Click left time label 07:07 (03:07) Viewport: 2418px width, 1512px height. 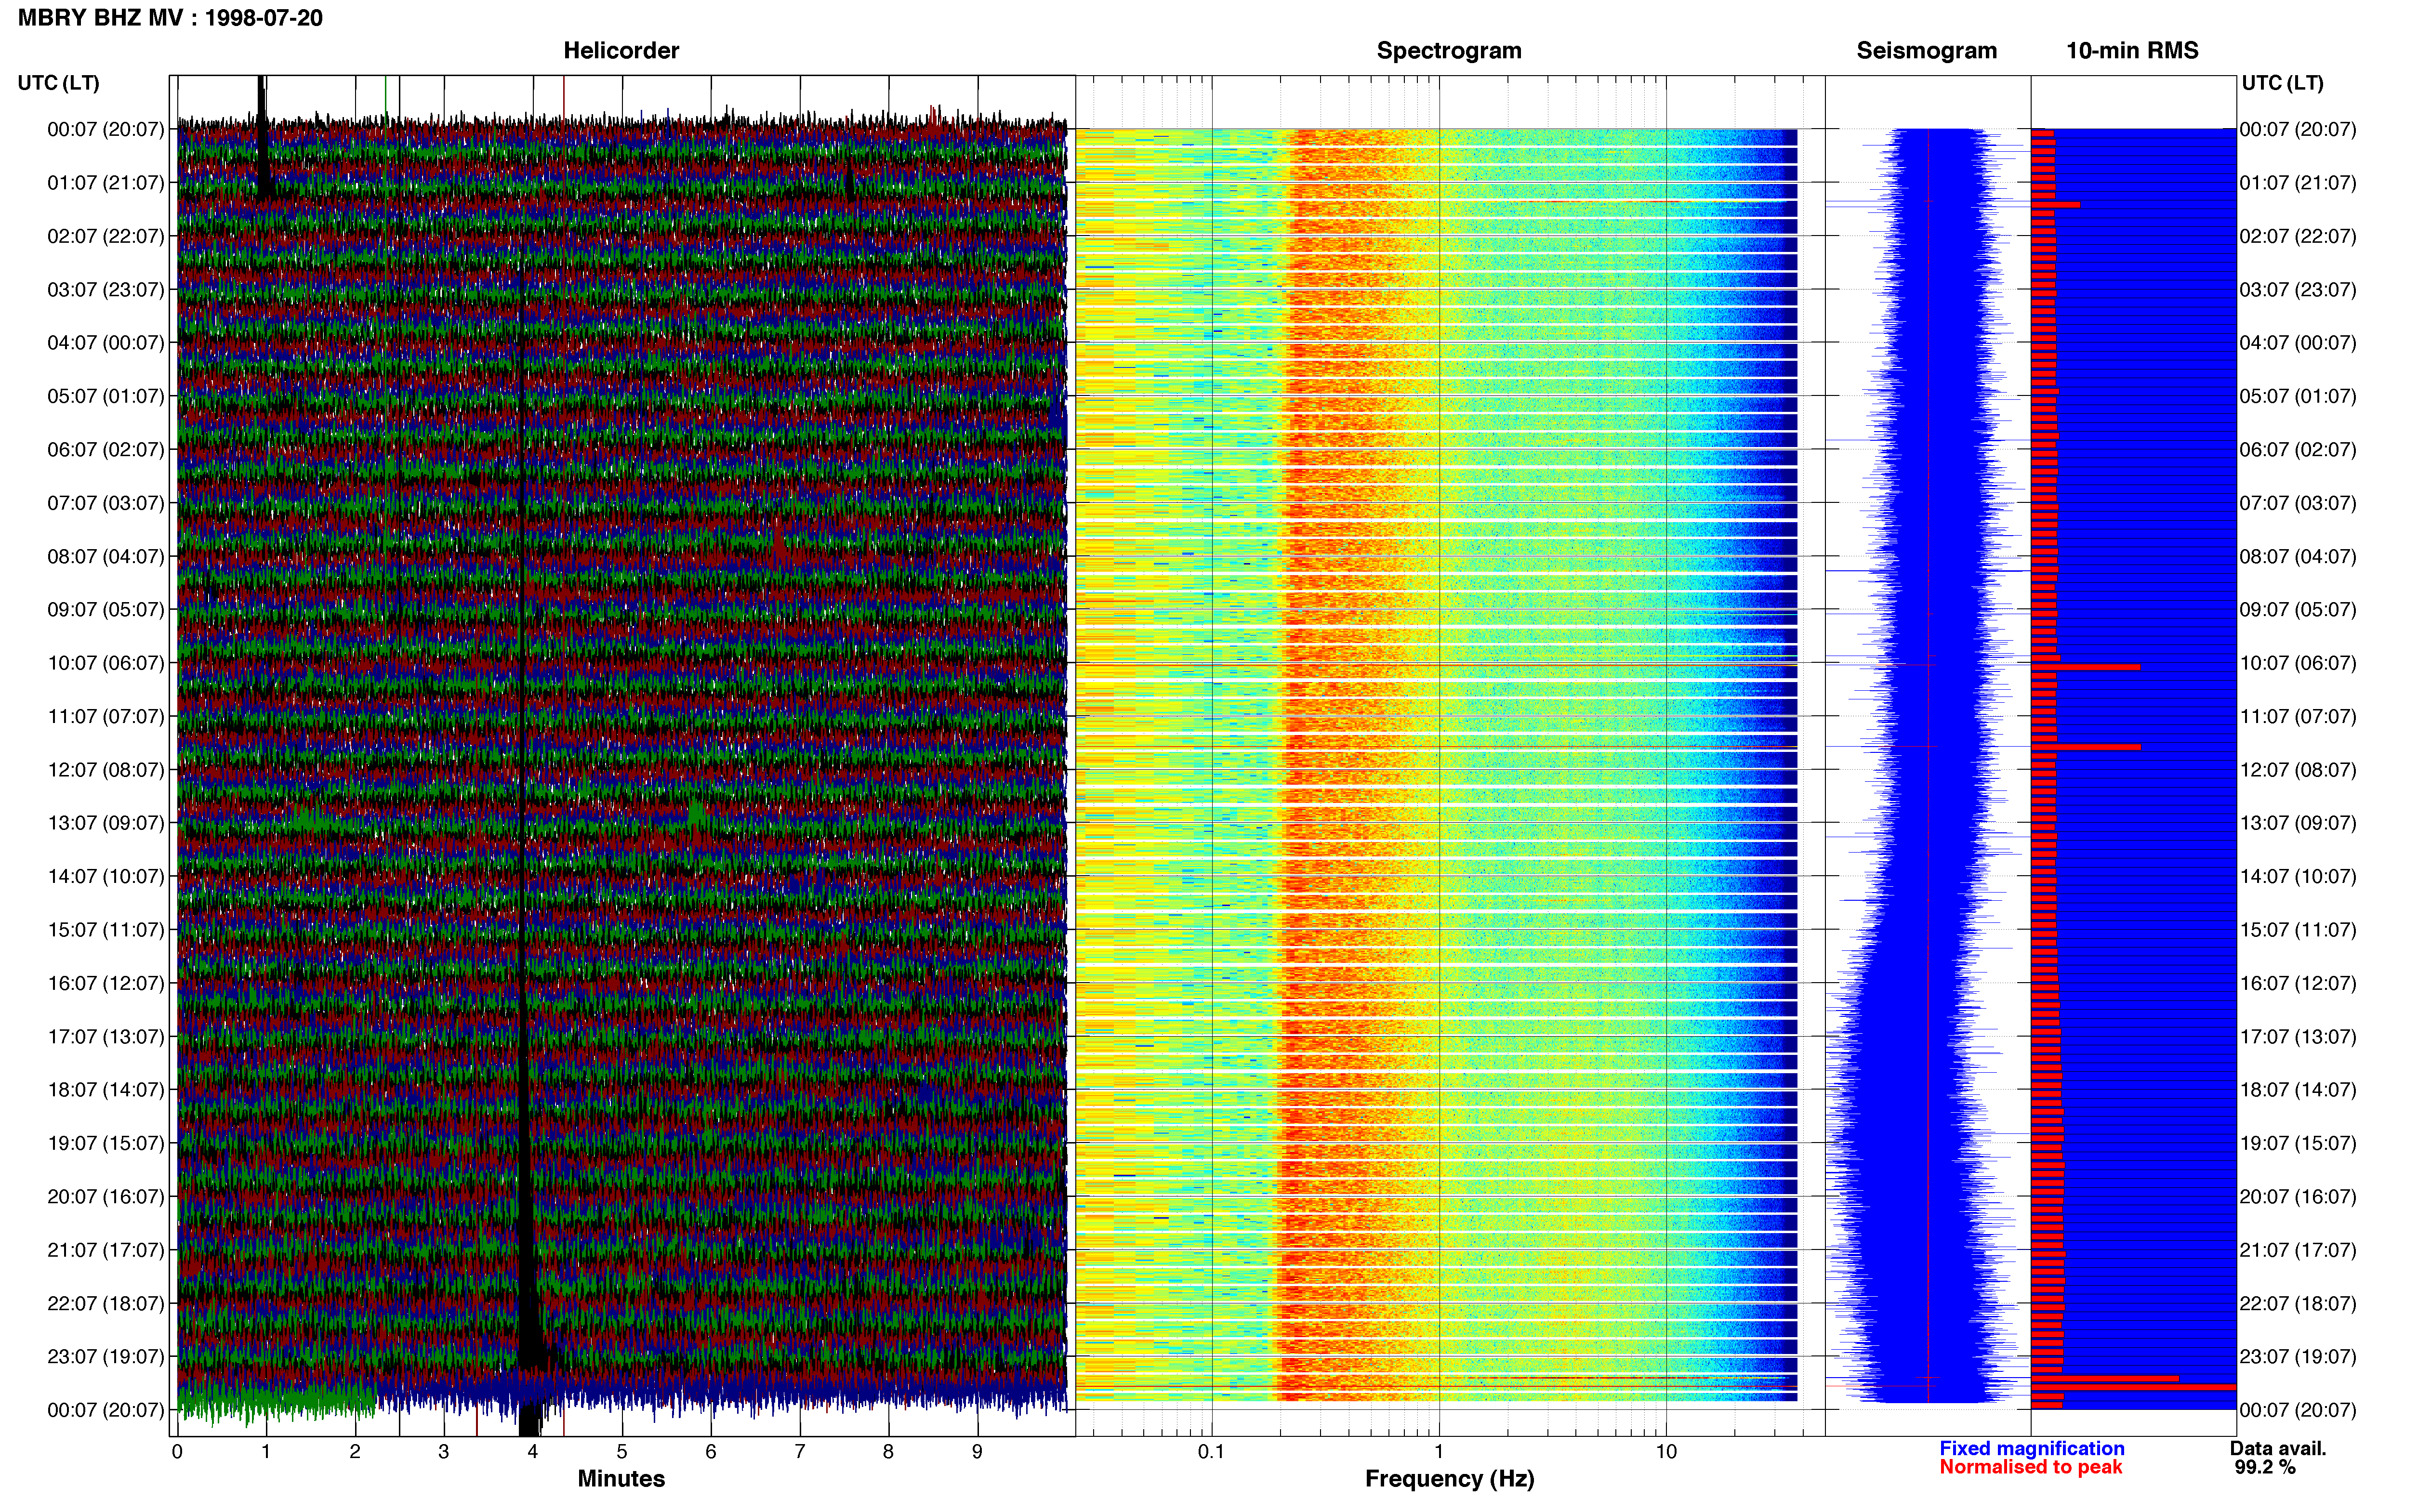point(105,503)
